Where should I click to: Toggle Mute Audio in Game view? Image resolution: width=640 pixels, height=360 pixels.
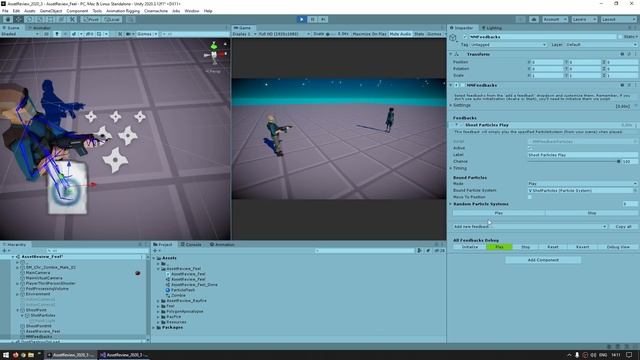(x=400, y=34)
